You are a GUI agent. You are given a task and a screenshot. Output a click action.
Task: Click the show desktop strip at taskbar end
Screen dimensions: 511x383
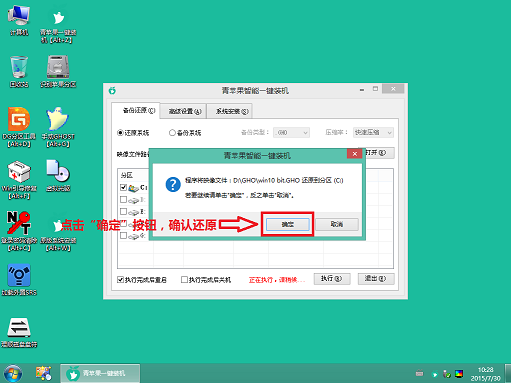[508, 373]
